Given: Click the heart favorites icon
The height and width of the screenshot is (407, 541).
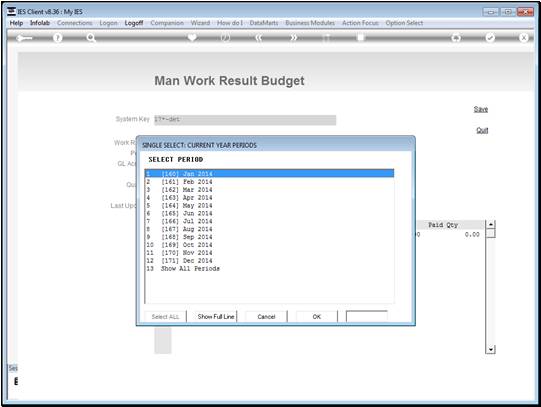Looking at the screenshot, I should coord(192,37).
